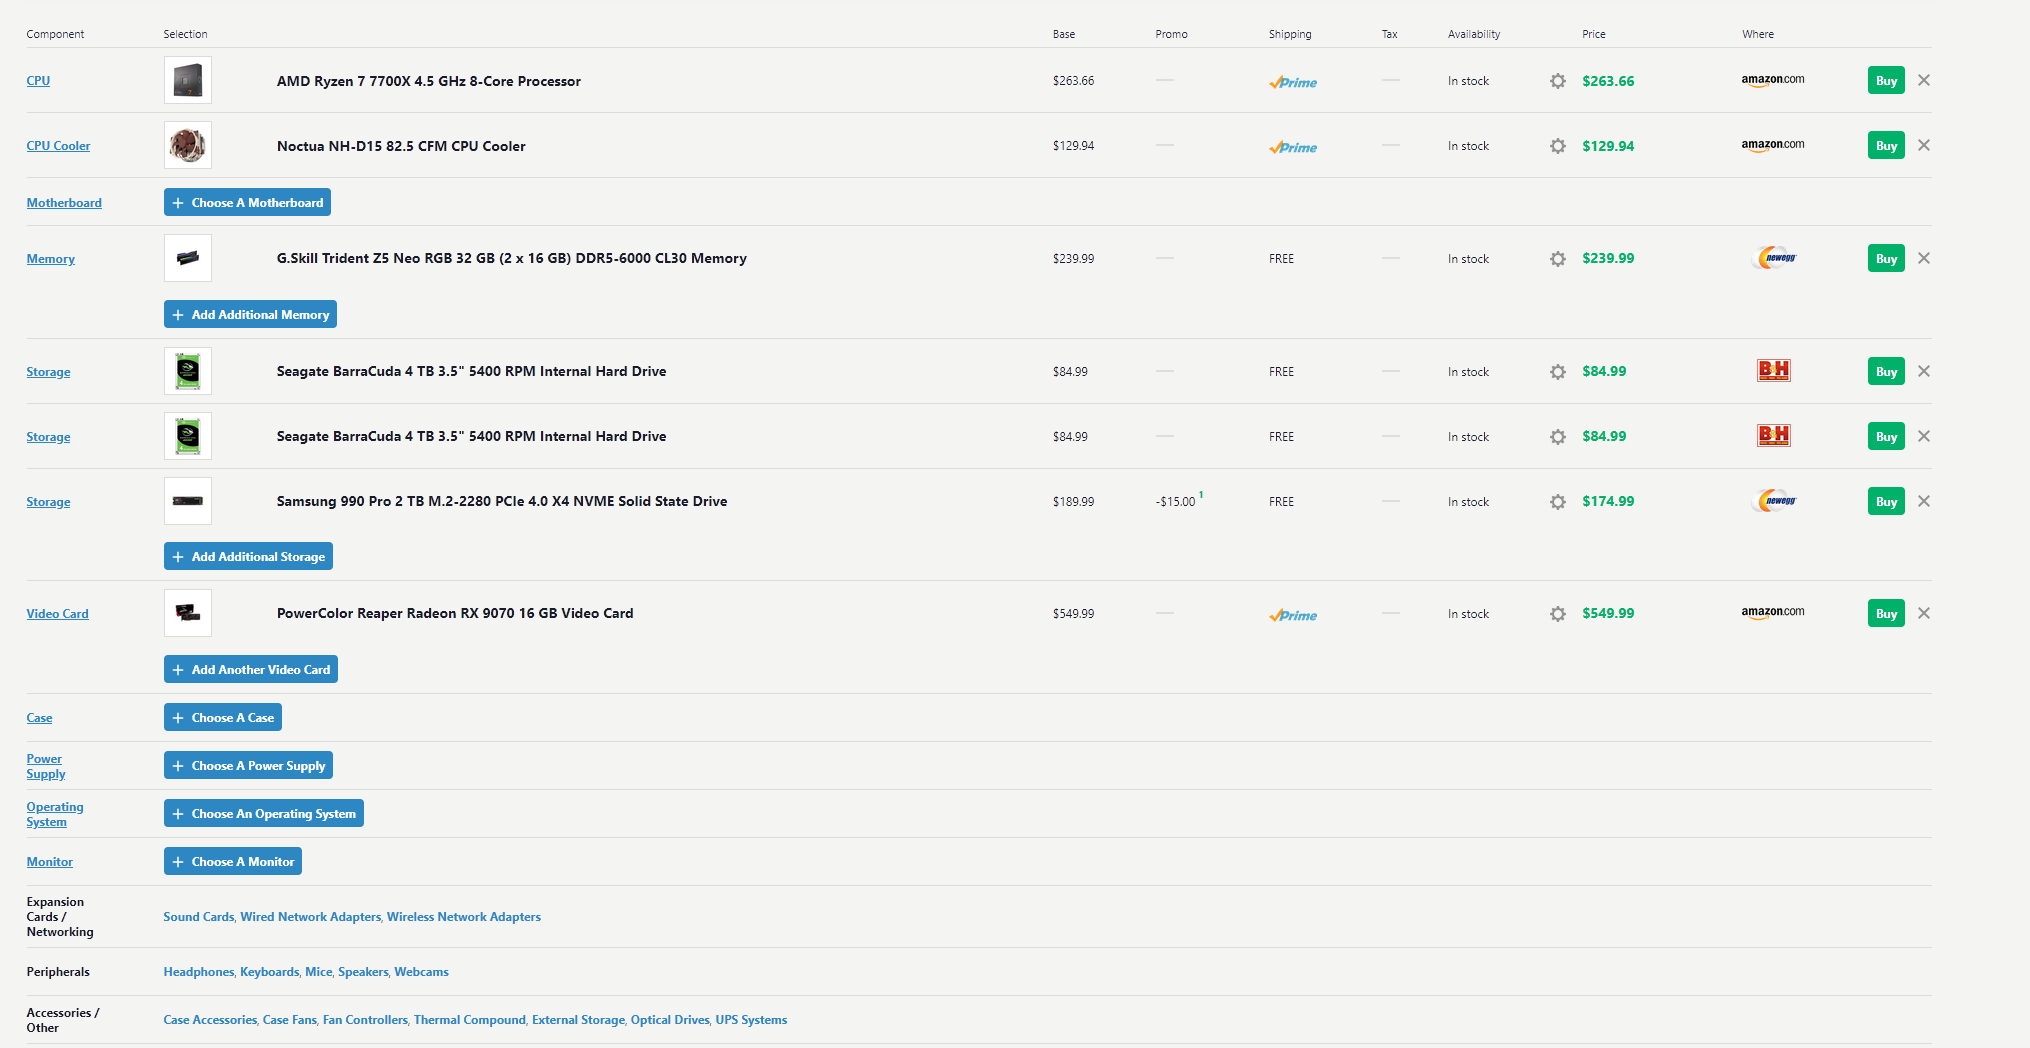Click Amazon logo for PowerColor video card
The height and width of the screenshot is (1048, 2030).
(1773, 612)
